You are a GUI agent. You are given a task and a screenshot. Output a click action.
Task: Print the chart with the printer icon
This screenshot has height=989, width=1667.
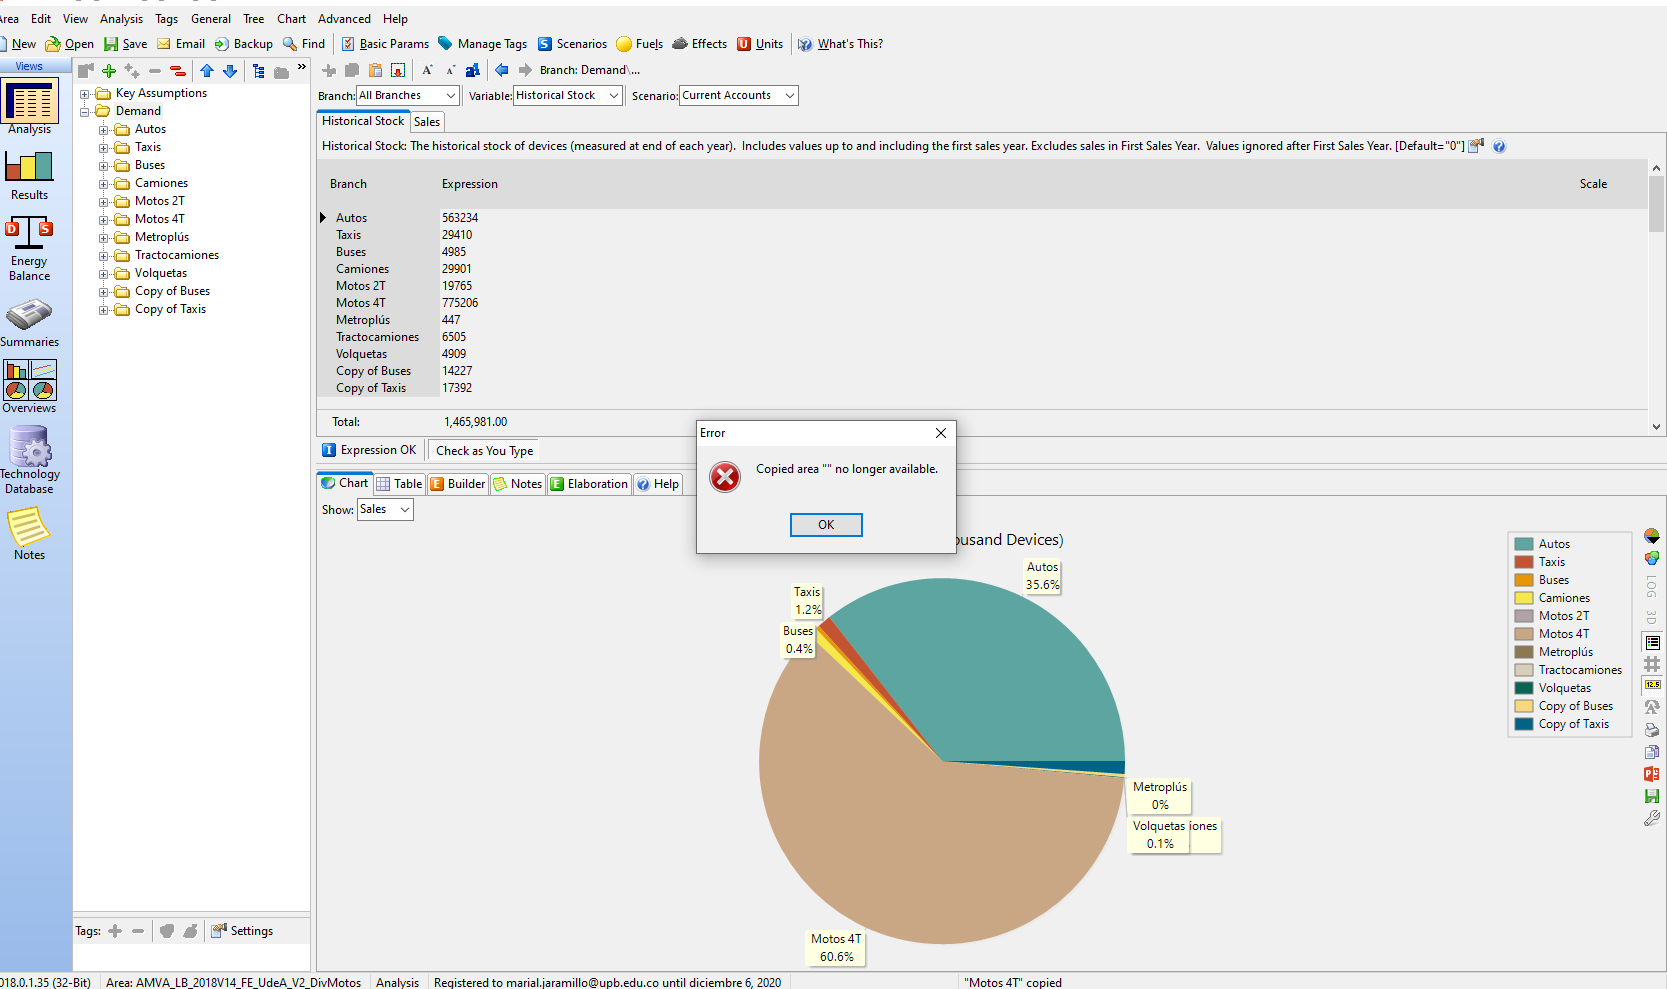(1652, 730)
